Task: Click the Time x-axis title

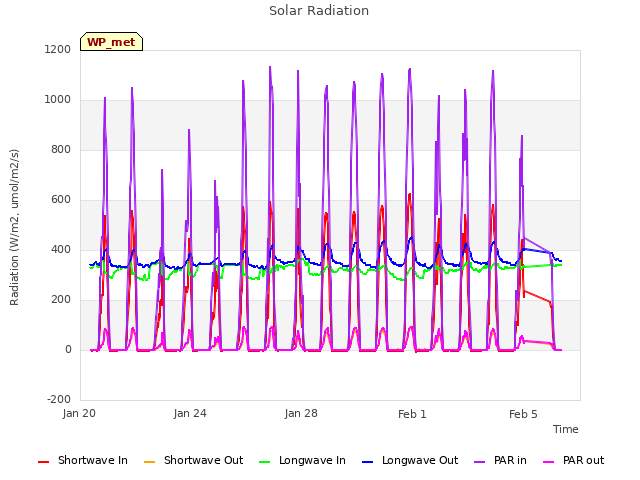Action: (566, 429)
